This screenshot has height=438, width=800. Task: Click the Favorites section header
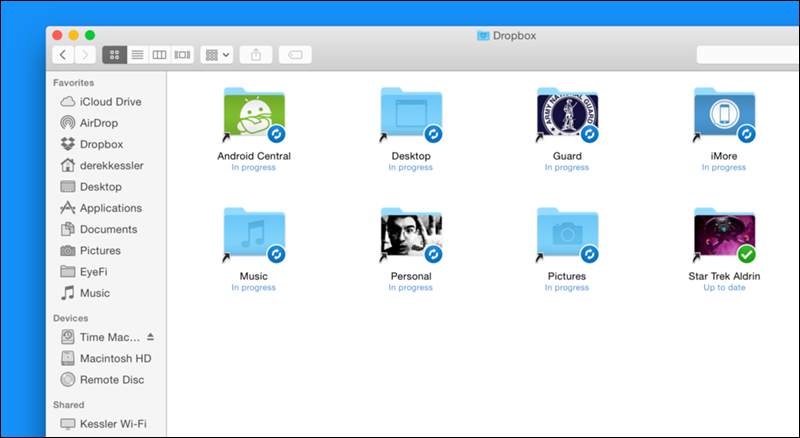point(73,83)
